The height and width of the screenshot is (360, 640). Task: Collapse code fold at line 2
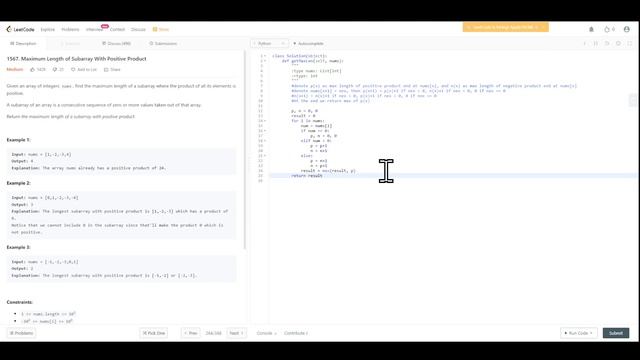tap(265, 61)
